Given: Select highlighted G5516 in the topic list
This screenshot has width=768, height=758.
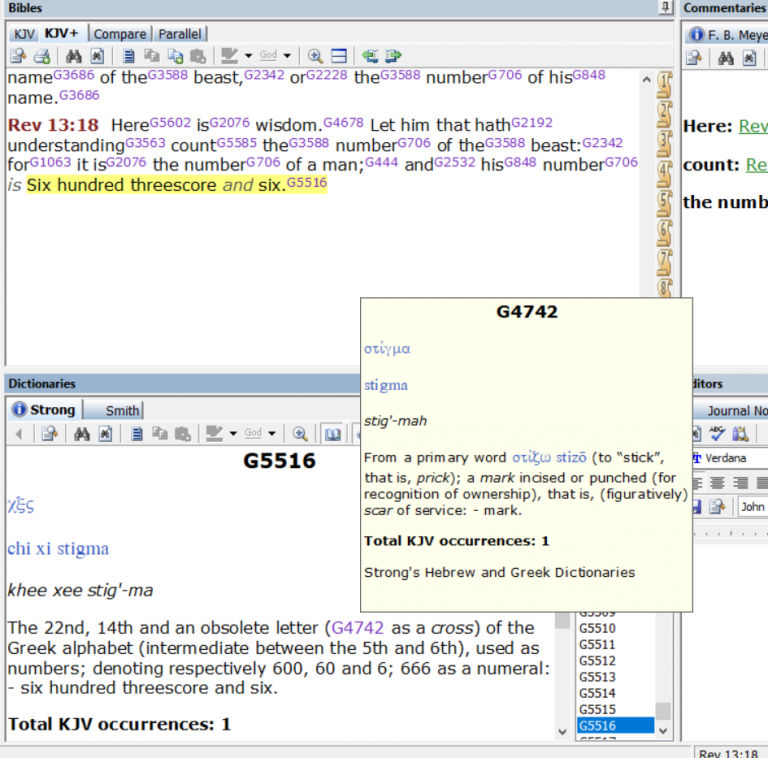Looking at the screenshot, I should pos(616,725).
